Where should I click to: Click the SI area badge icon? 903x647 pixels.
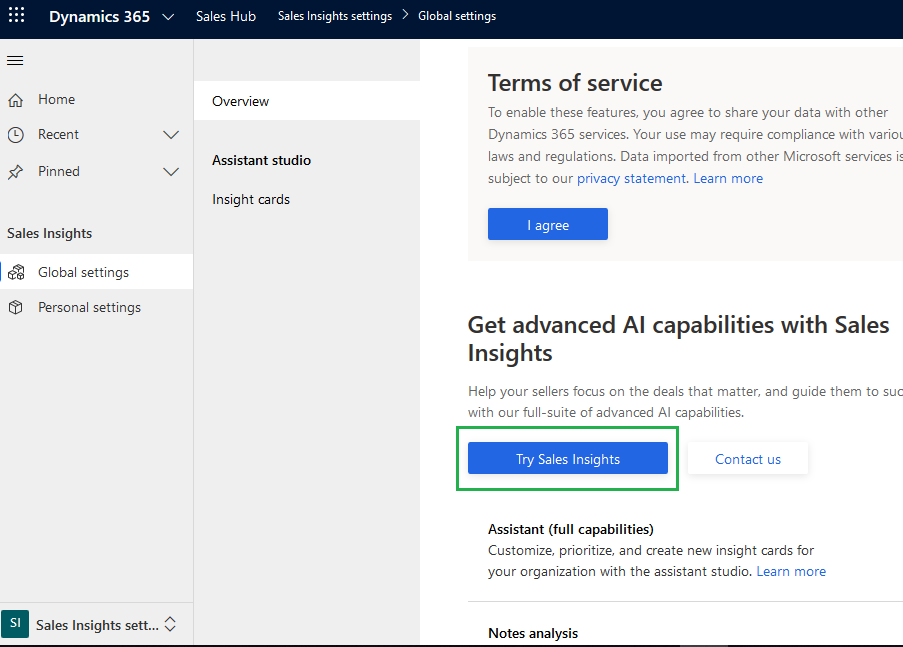tap(15, 623)
